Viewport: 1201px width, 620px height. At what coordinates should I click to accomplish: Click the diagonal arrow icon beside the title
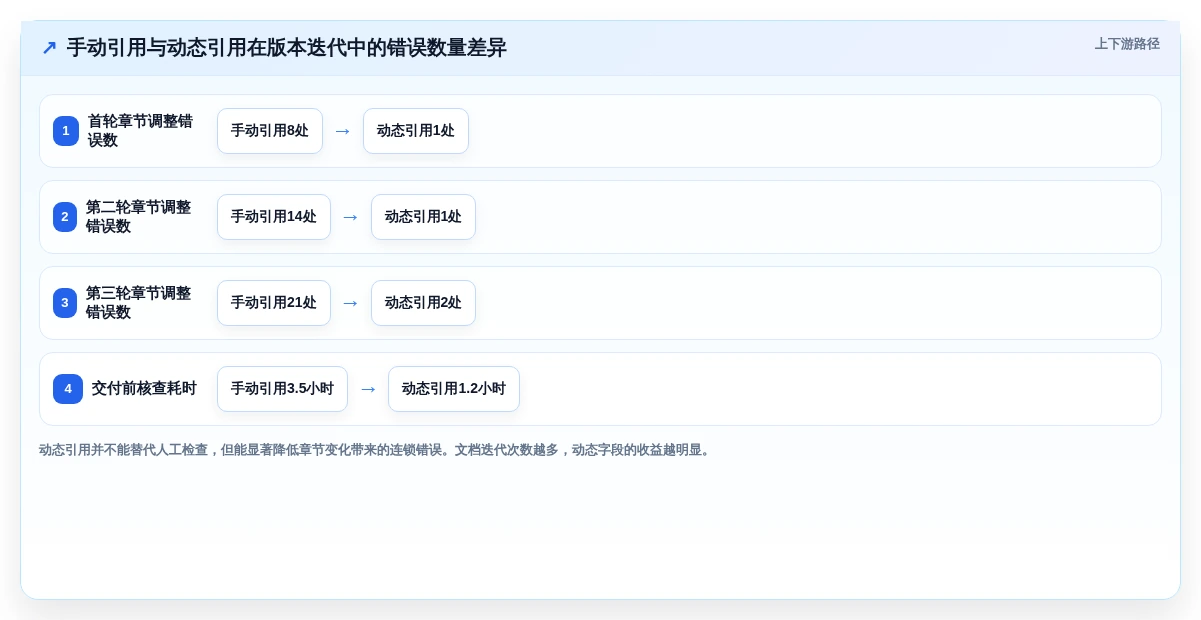pyautogui.click(x=49, y=48)
